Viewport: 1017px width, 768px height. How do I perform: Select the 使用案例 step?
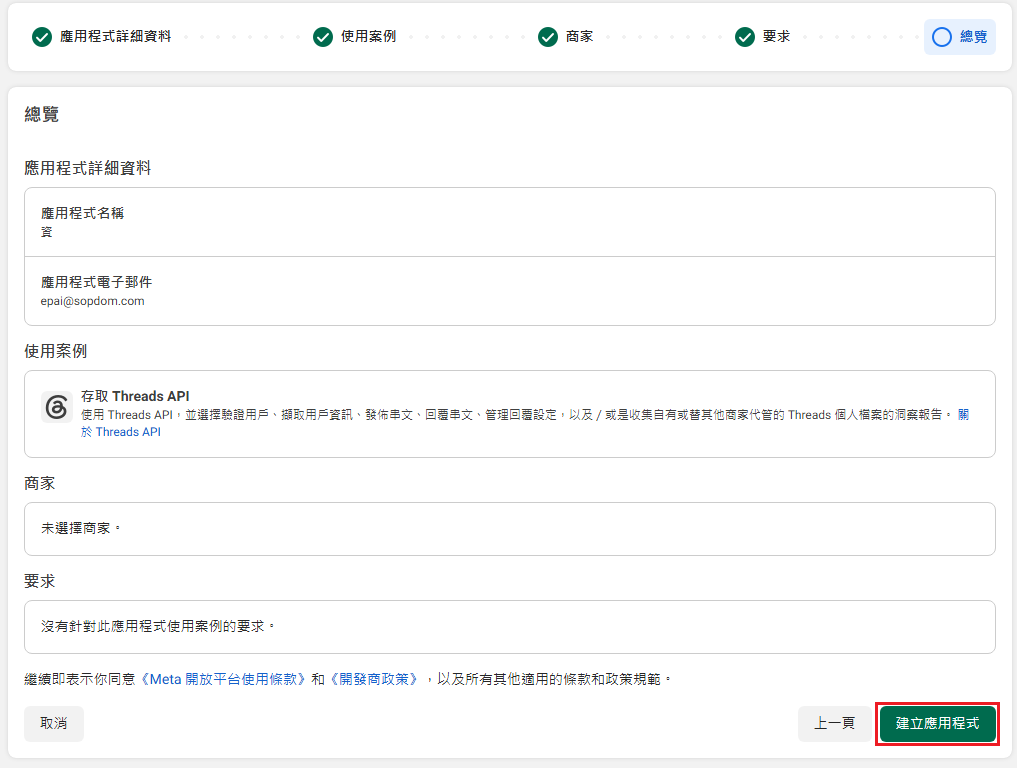(354, 37)
